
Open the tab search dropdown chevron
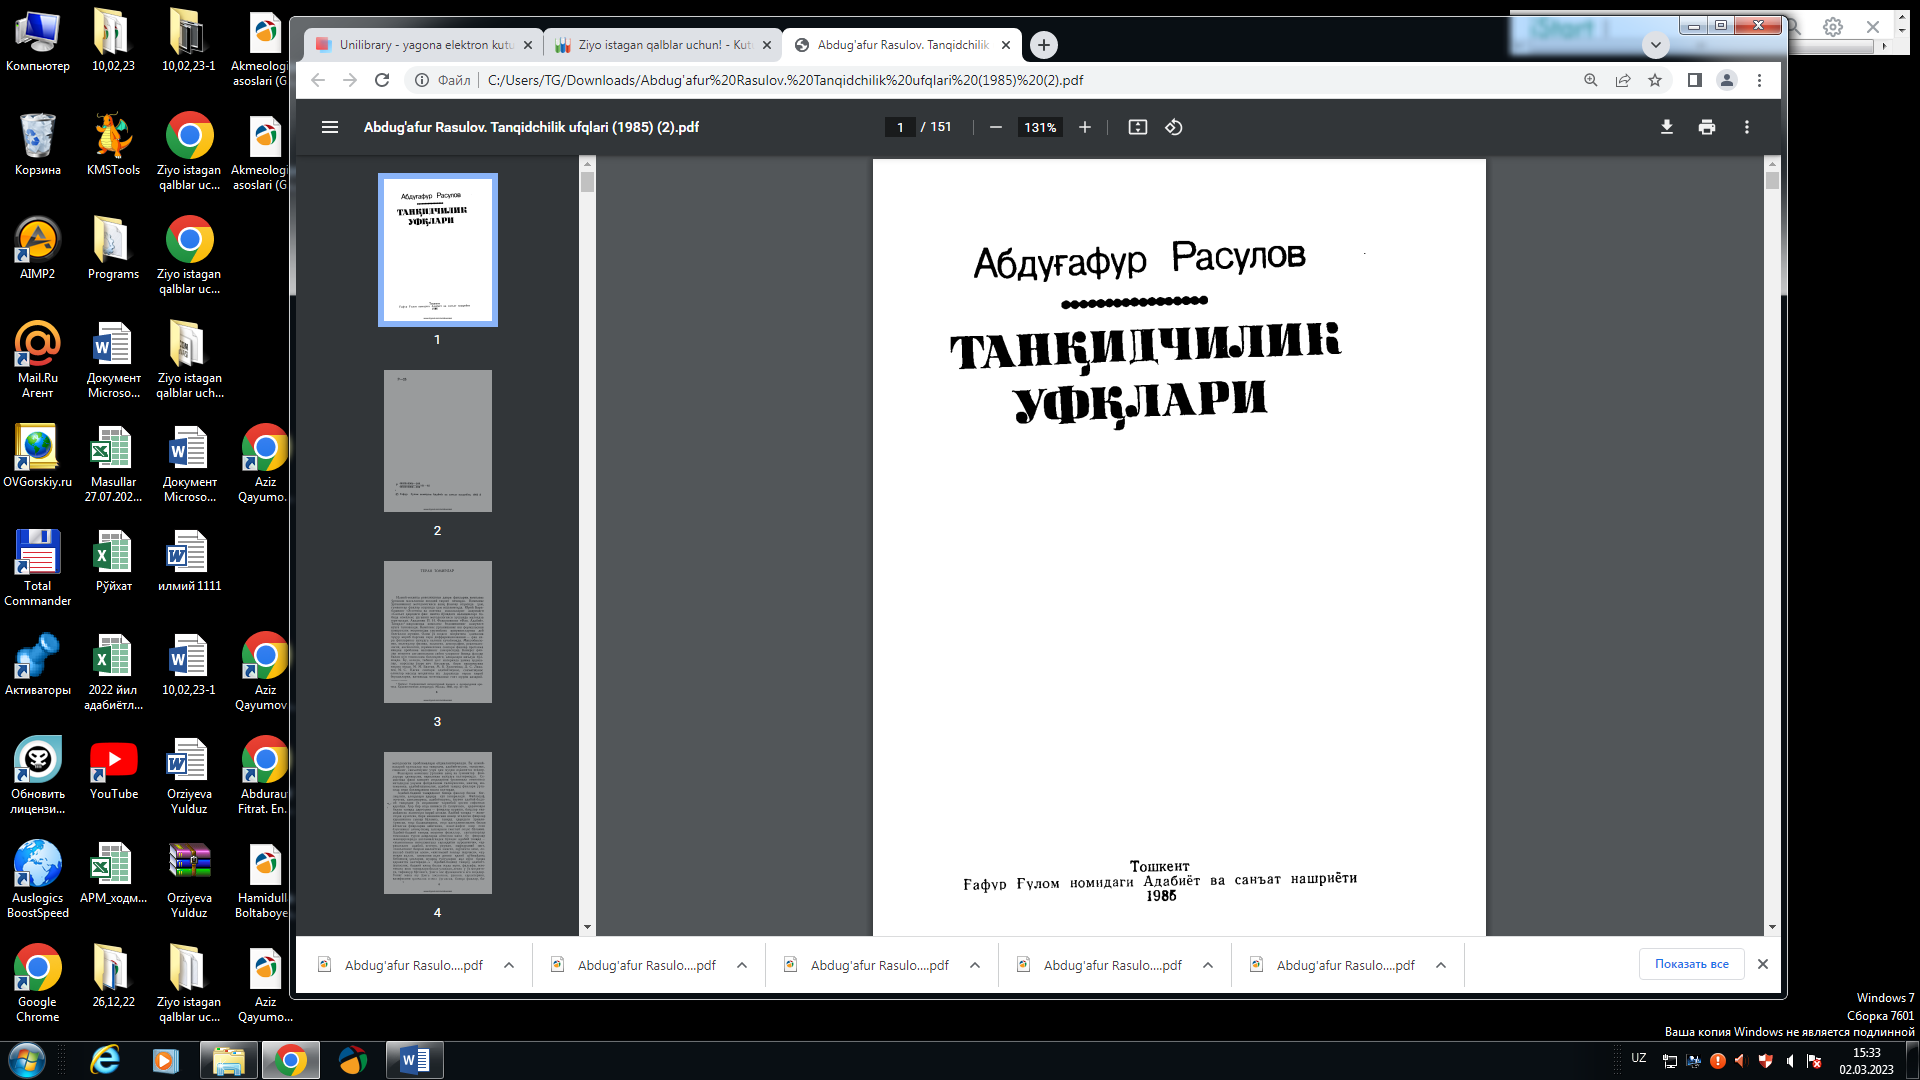1656,45
